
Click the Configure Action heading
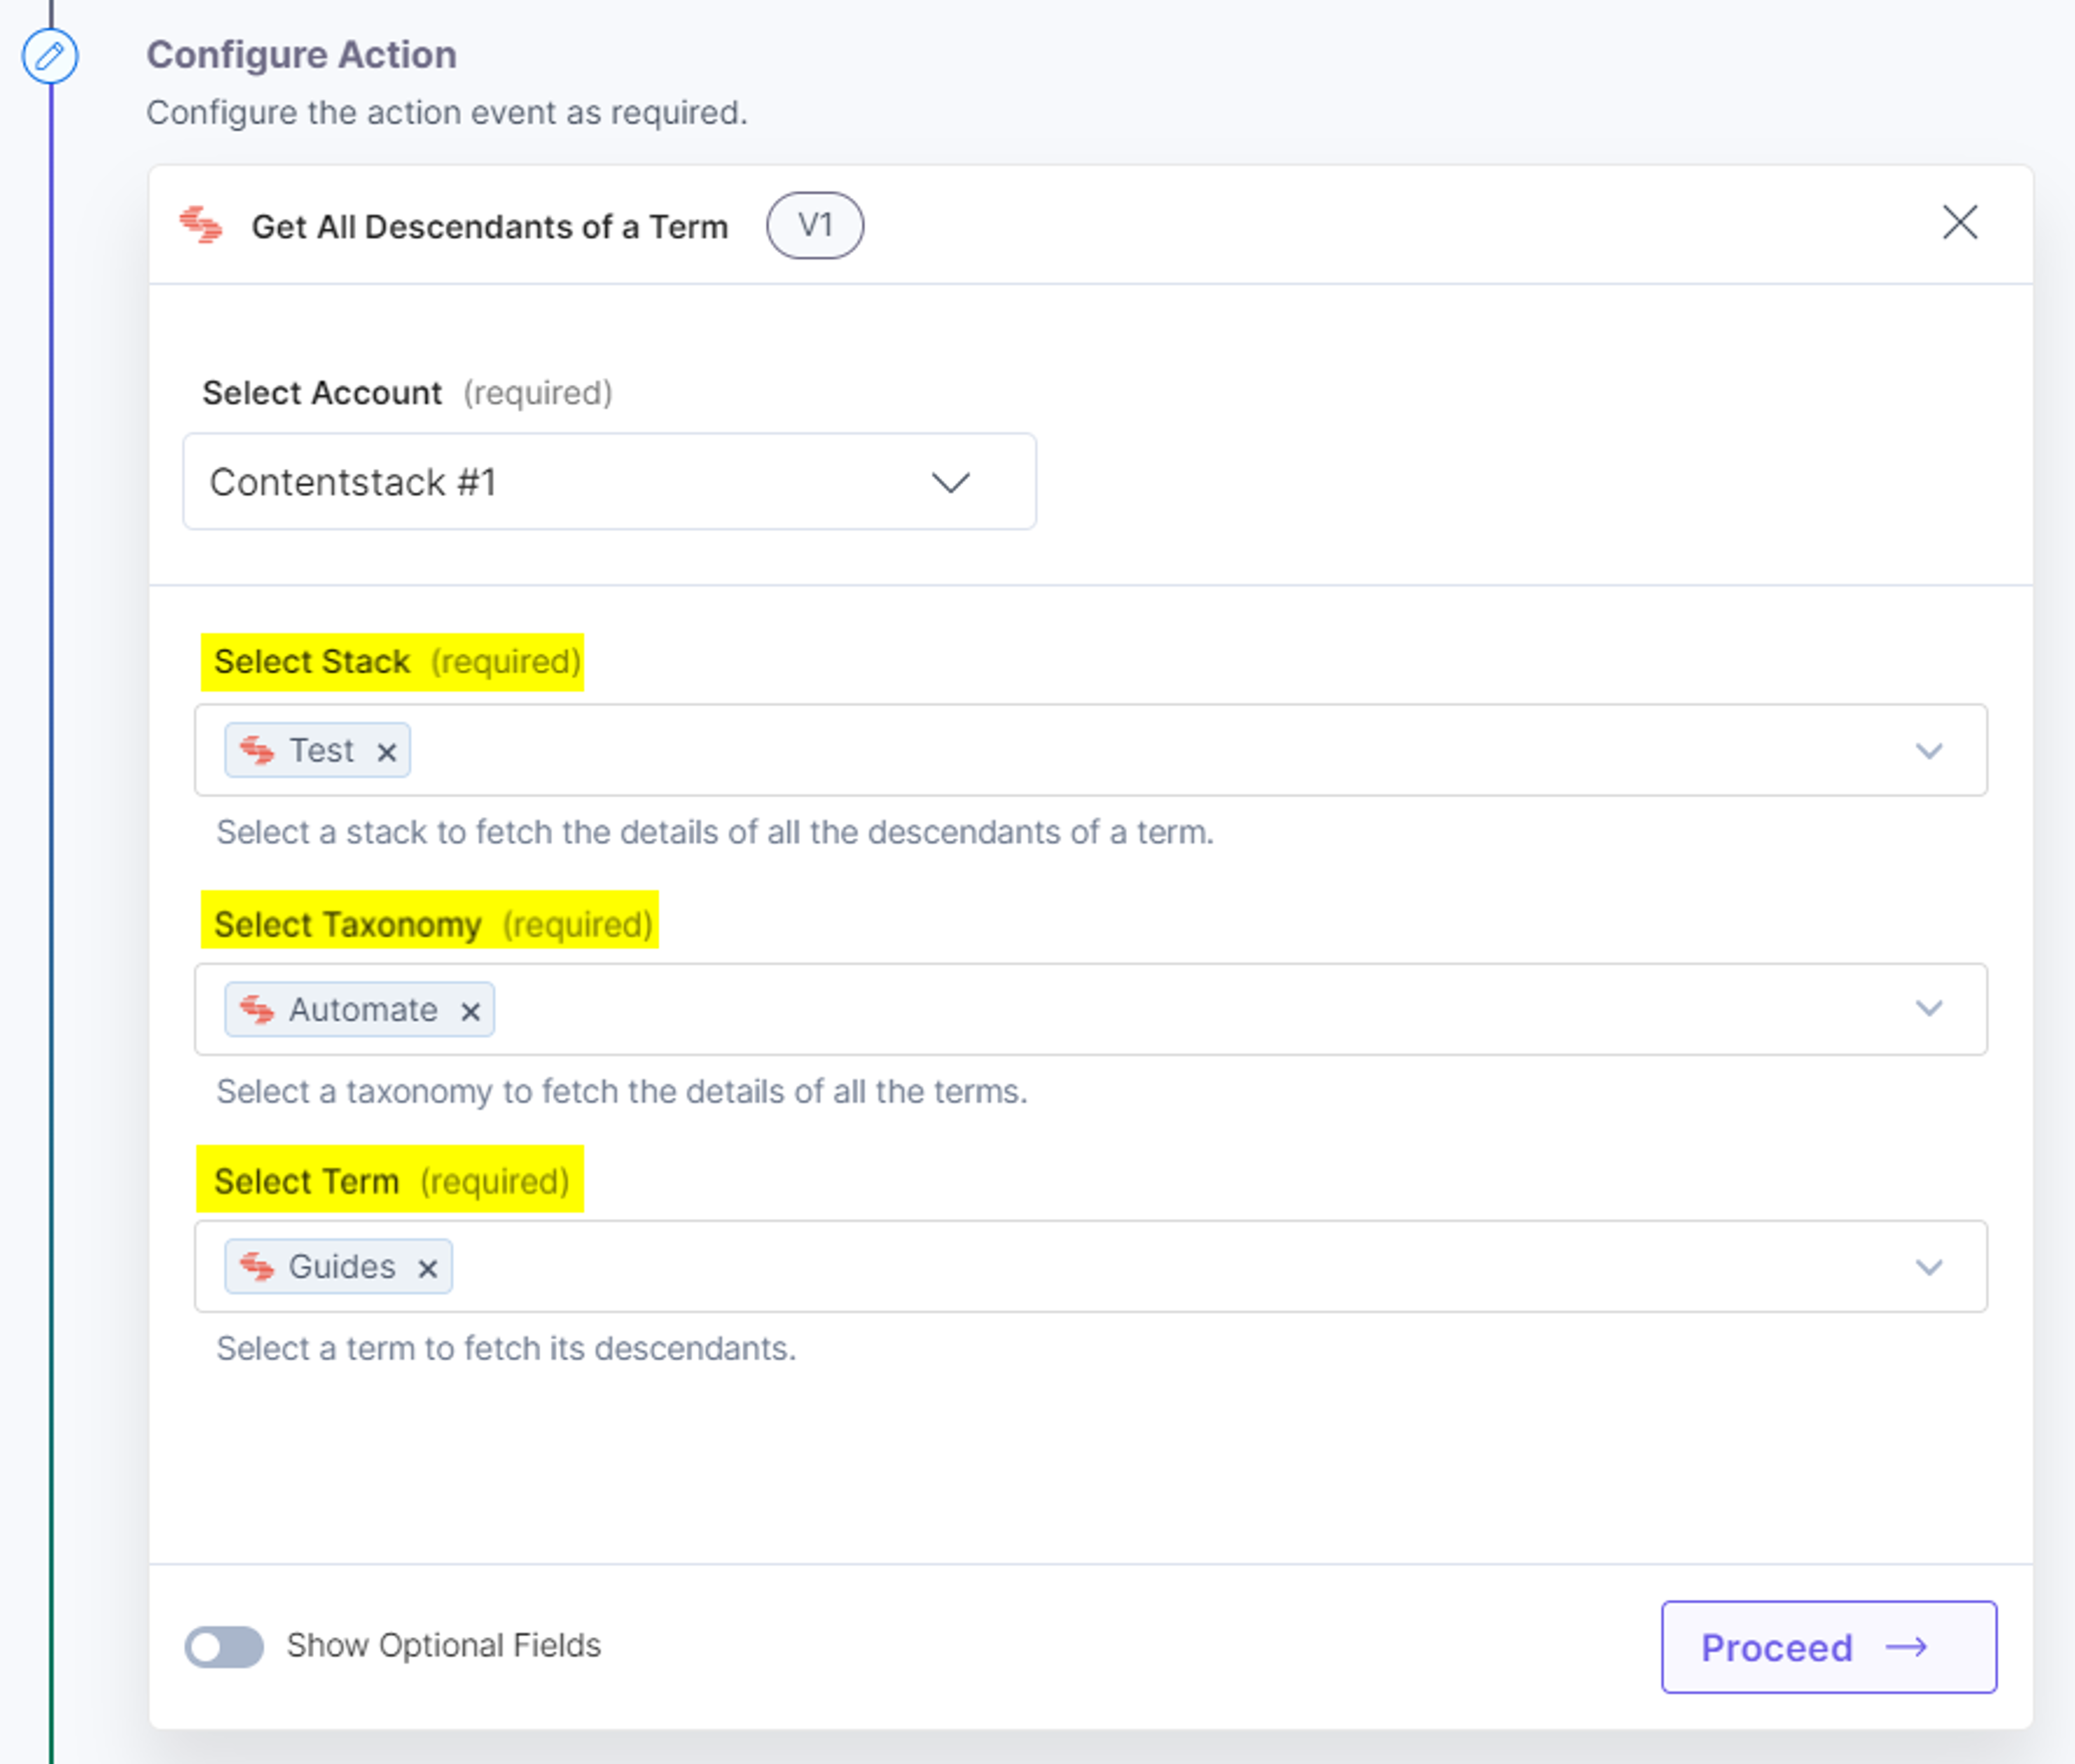point(302,55)
